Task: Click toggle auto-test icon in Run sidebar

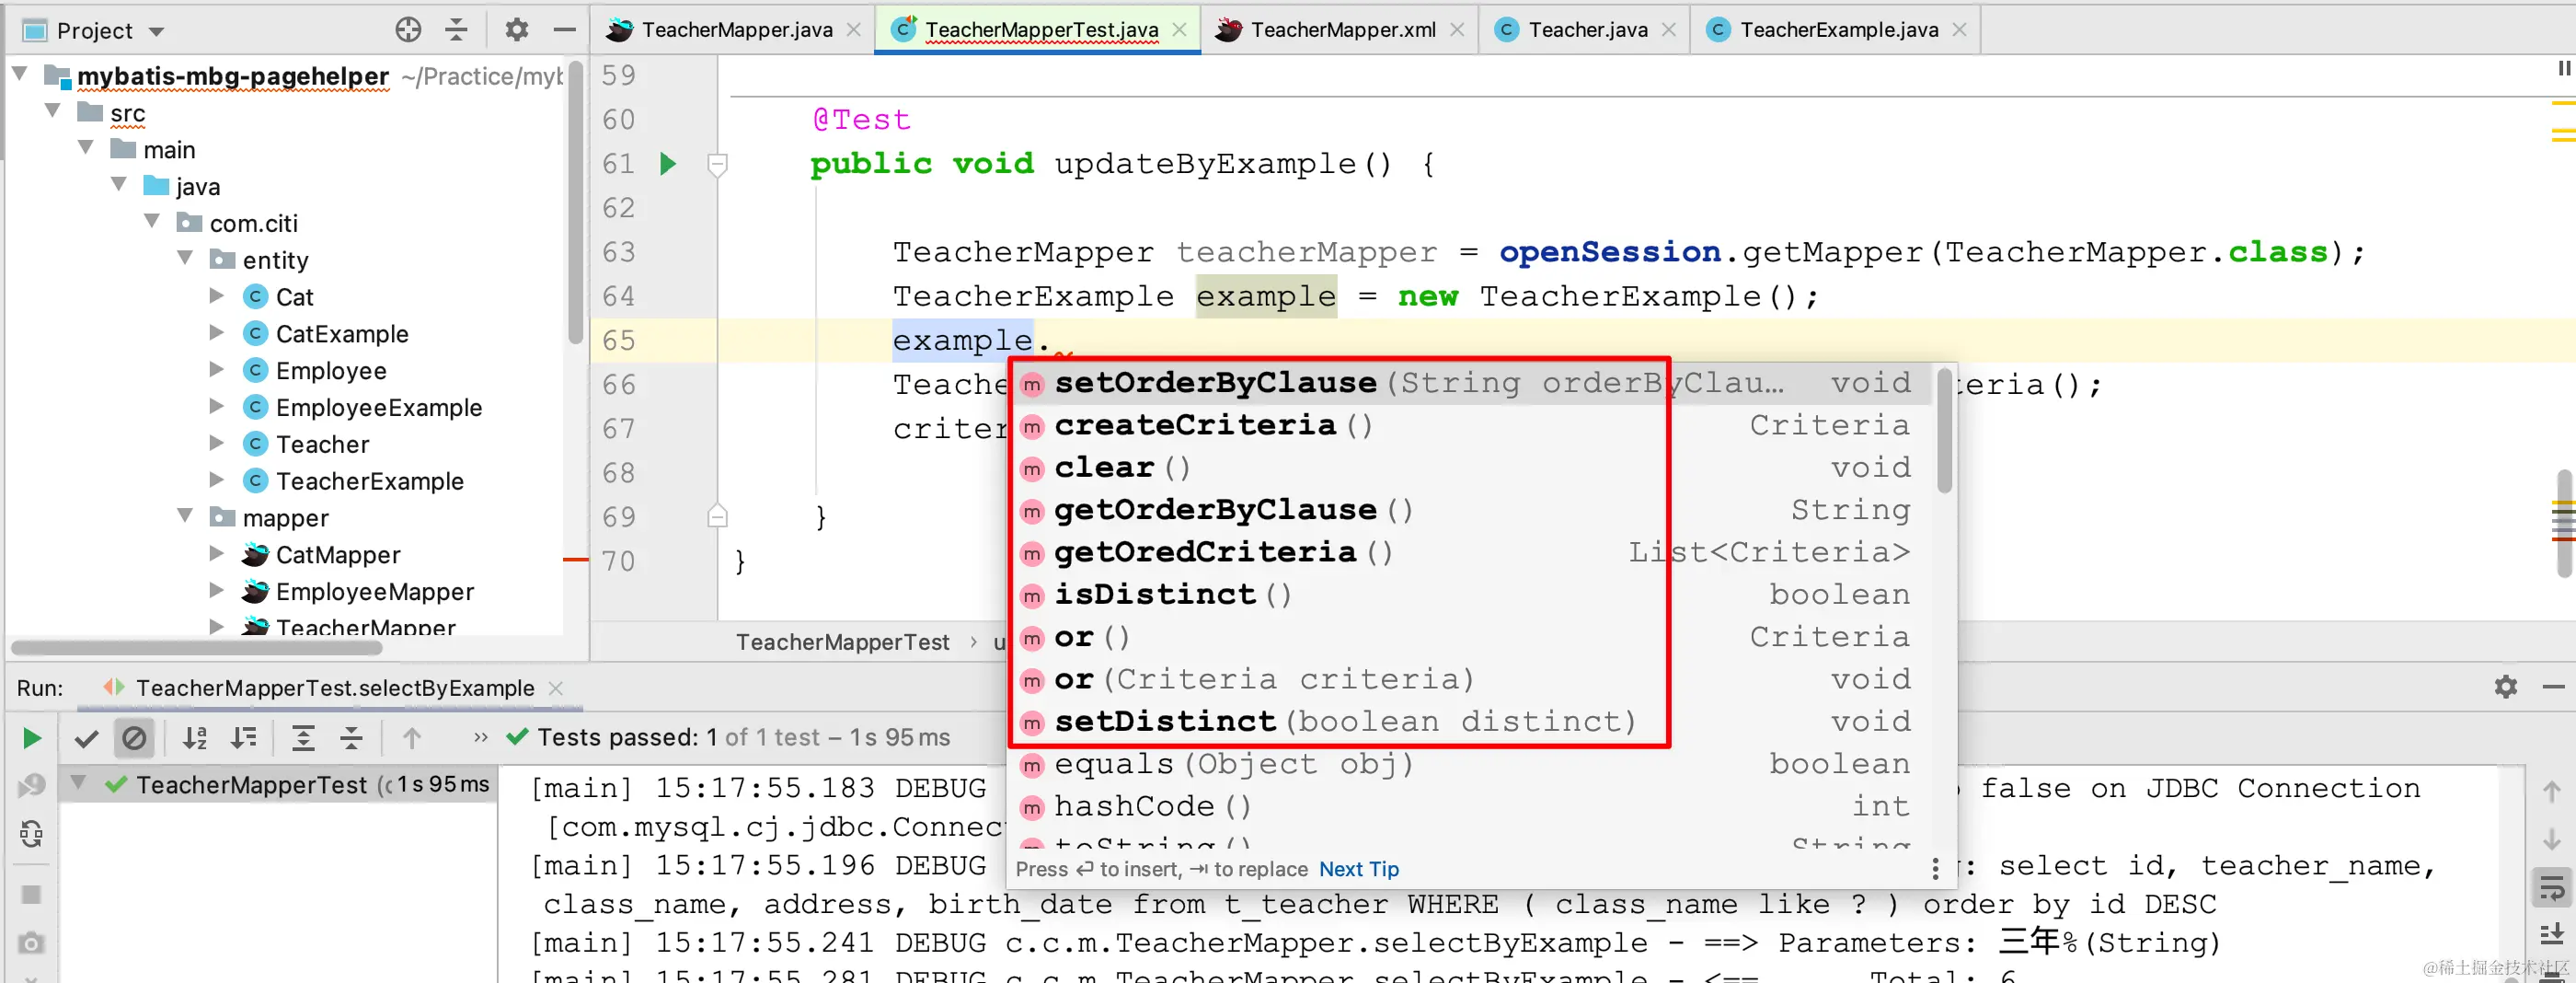Action: point(31,834)
